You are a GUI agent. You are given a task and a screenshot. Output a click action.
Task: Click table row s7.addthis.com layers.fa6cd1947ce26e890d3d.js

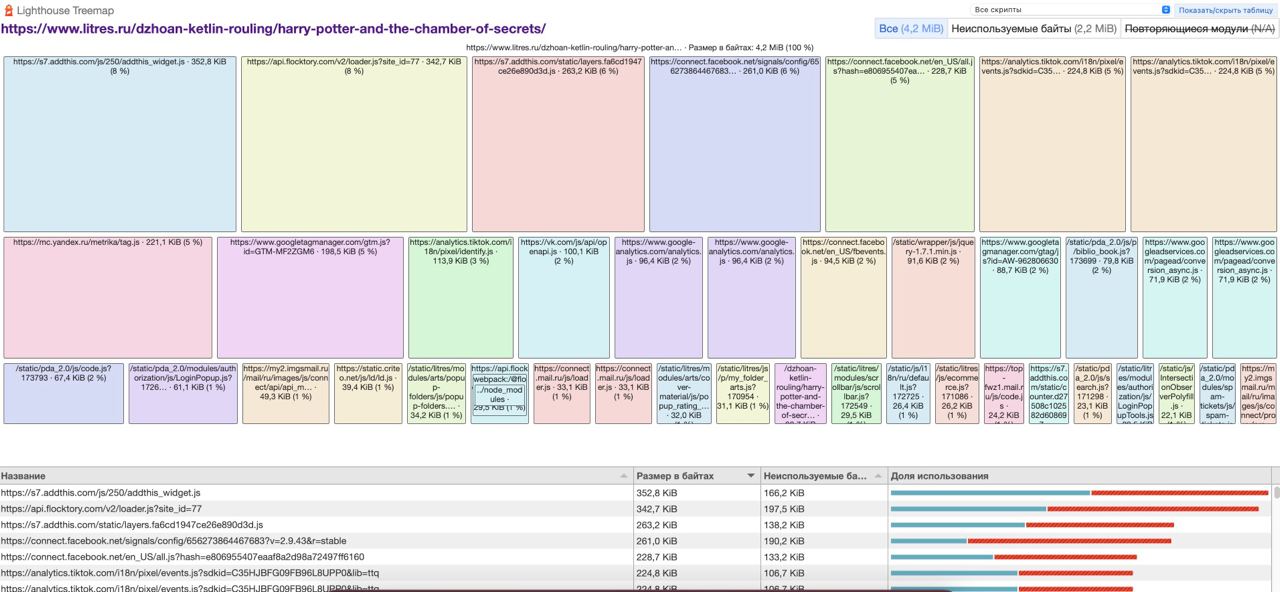click(636, 525)
